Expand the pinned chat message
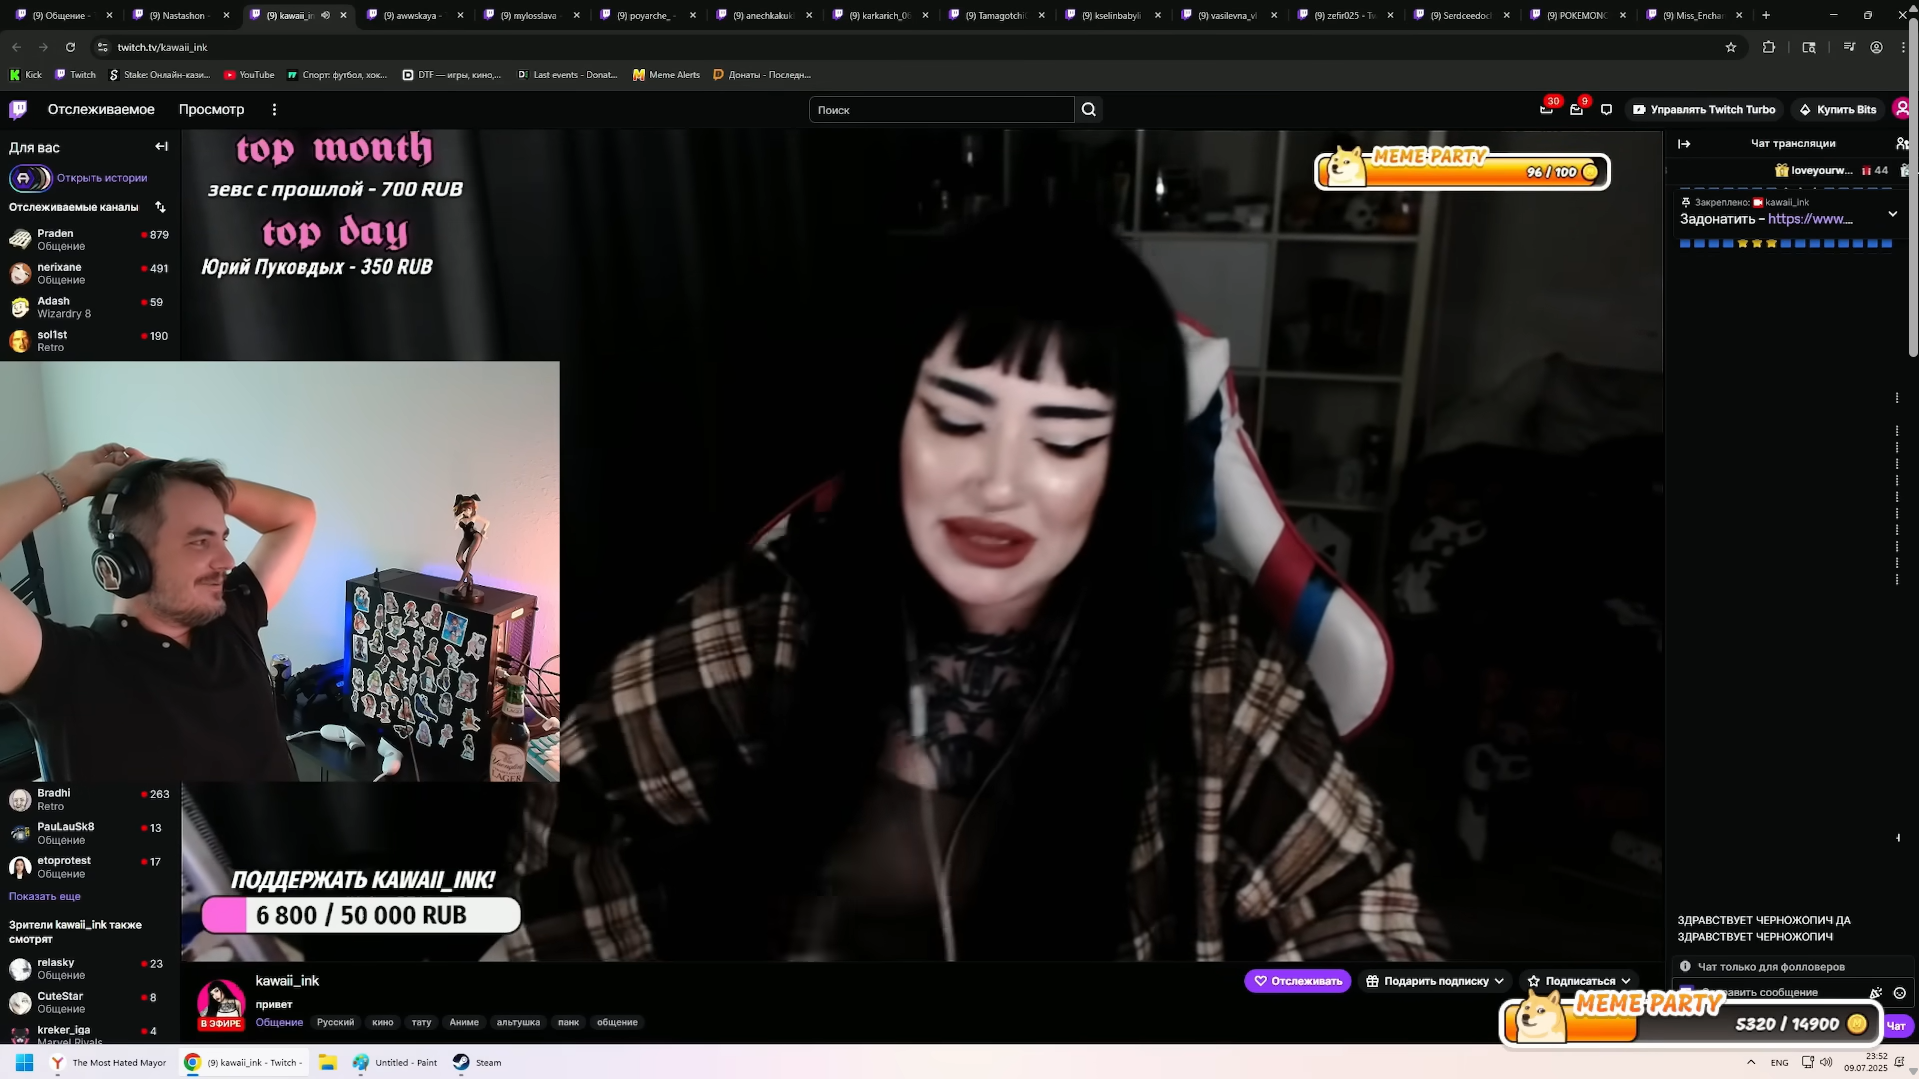This screenshot has width=1919, height=1079. pyautogui.click(x=1892, y=214)
